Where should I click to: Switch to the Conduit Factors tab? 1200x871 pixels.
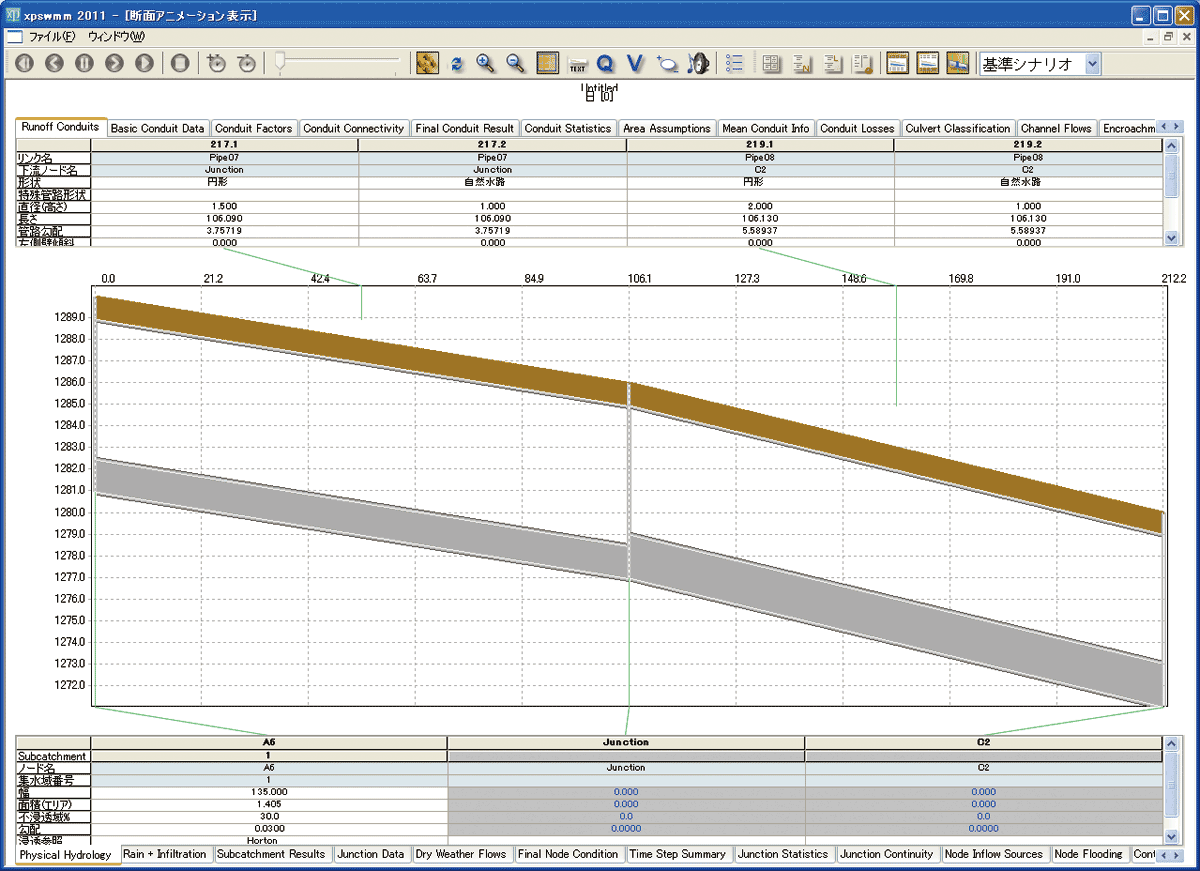[x=254, y=128]
